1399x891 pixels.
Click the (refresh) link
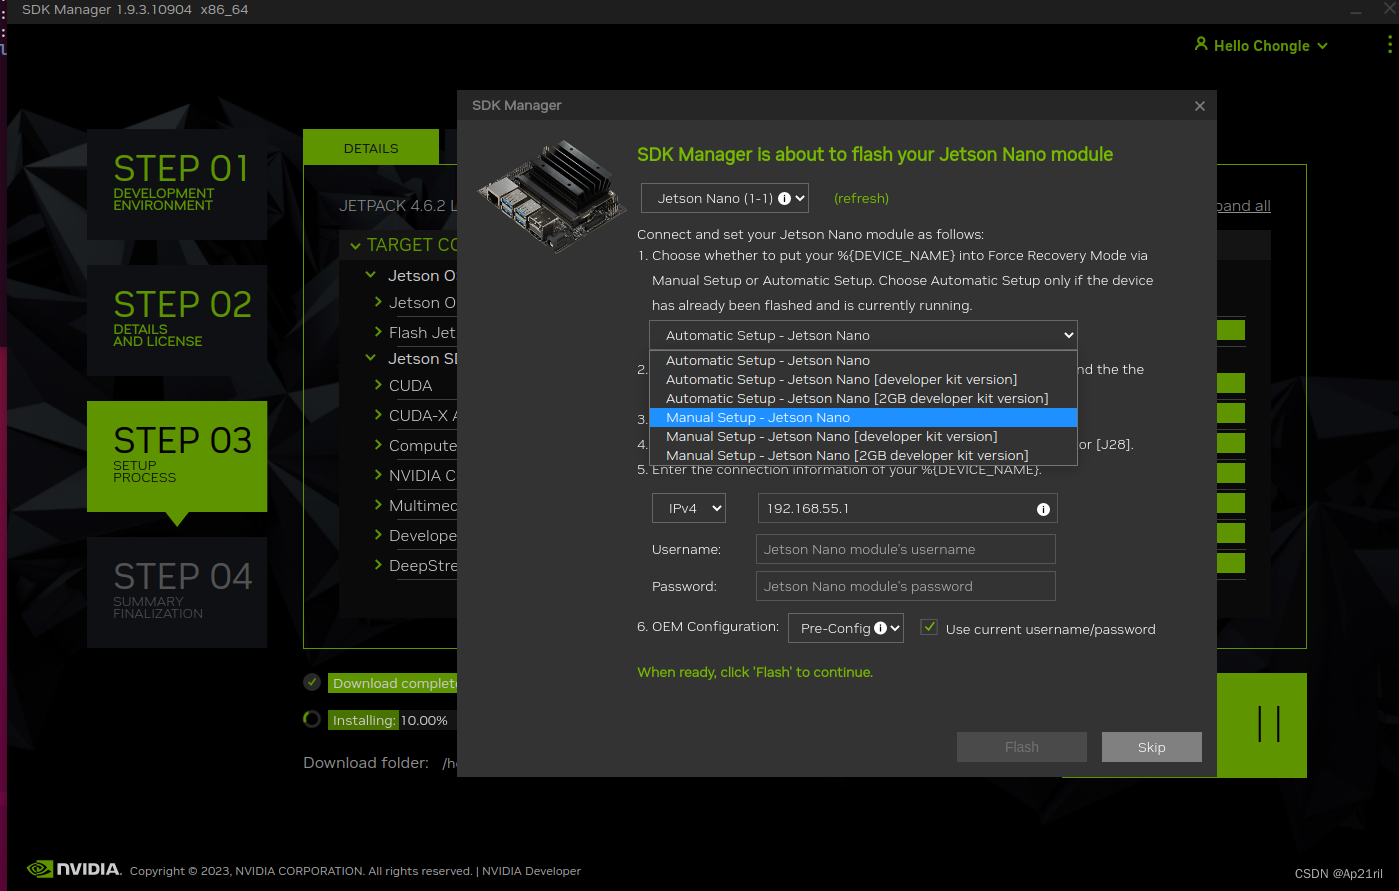pos(861,198)
